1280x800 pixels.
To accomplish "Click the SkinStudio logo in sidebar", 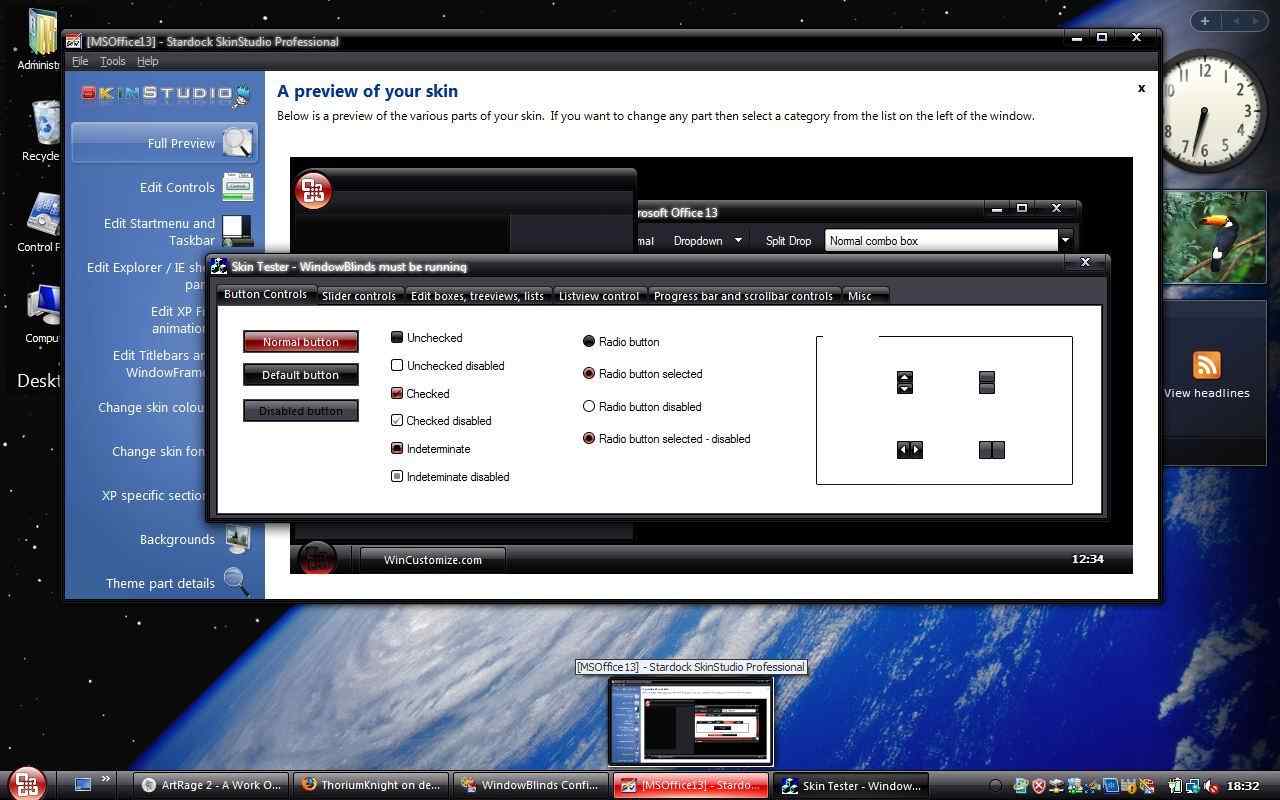I will 165,94.
